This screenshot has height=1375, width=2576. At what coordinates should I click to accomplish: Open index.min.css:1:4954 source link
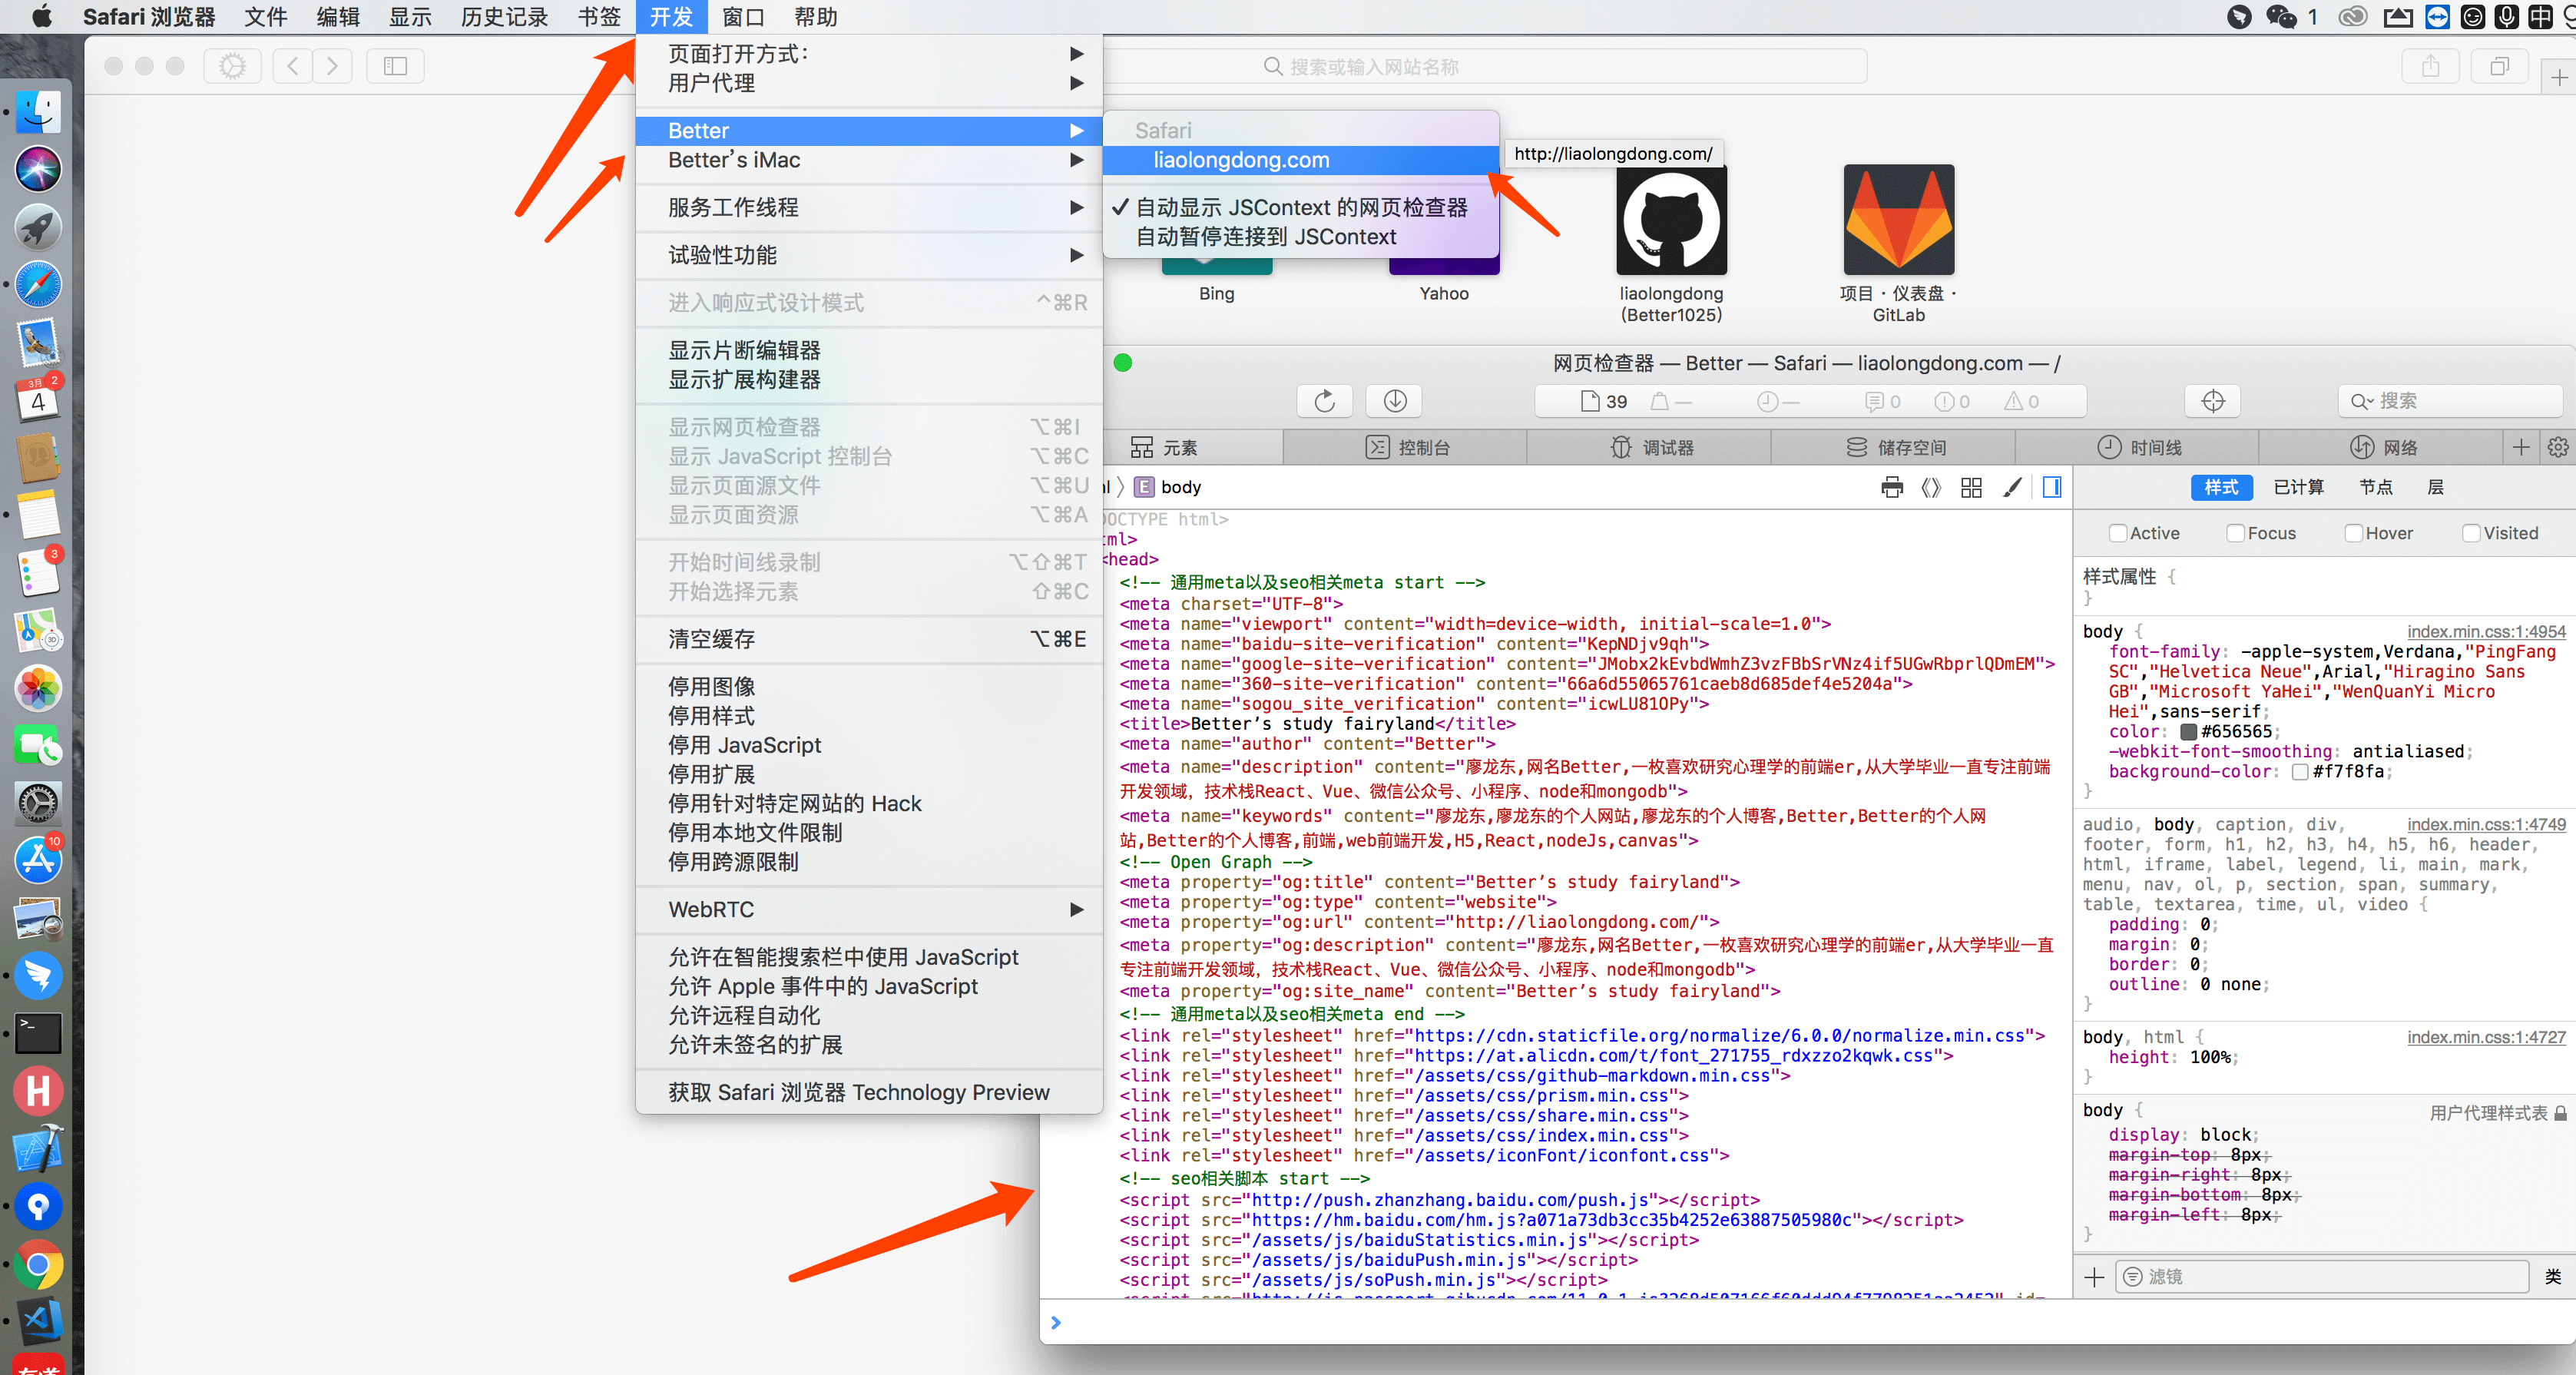(2486, 631)
